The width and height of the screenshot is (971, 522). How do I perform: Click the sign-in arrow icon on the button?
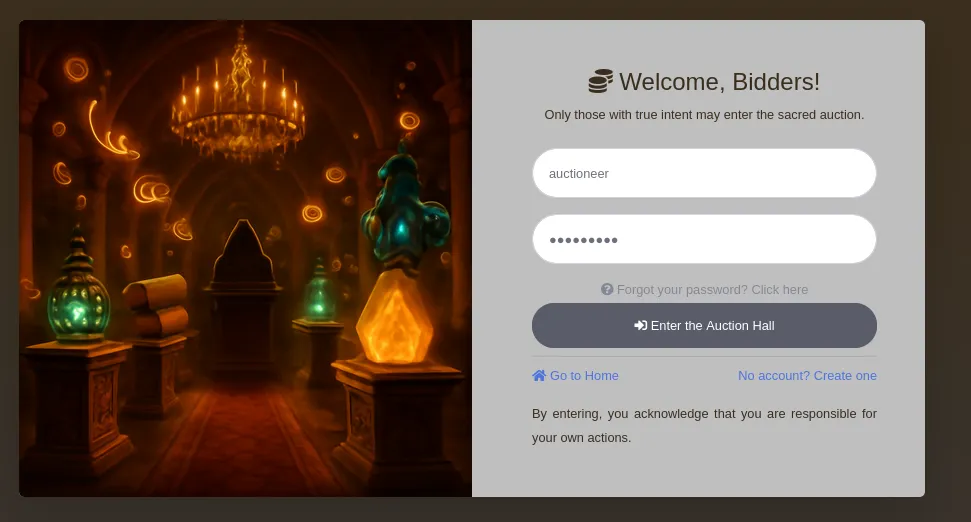pos(640,326)
